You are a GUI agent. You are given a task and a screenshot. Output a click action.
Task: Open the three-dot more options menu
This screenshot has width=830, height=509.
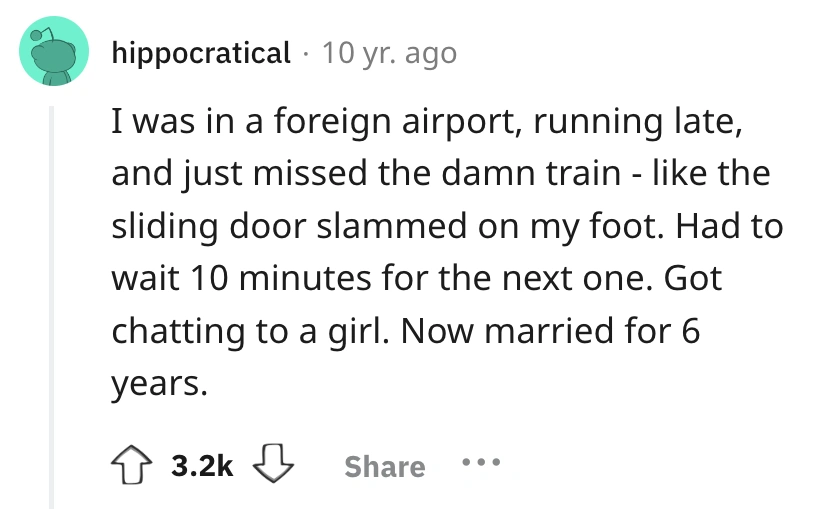pos(482,466)
